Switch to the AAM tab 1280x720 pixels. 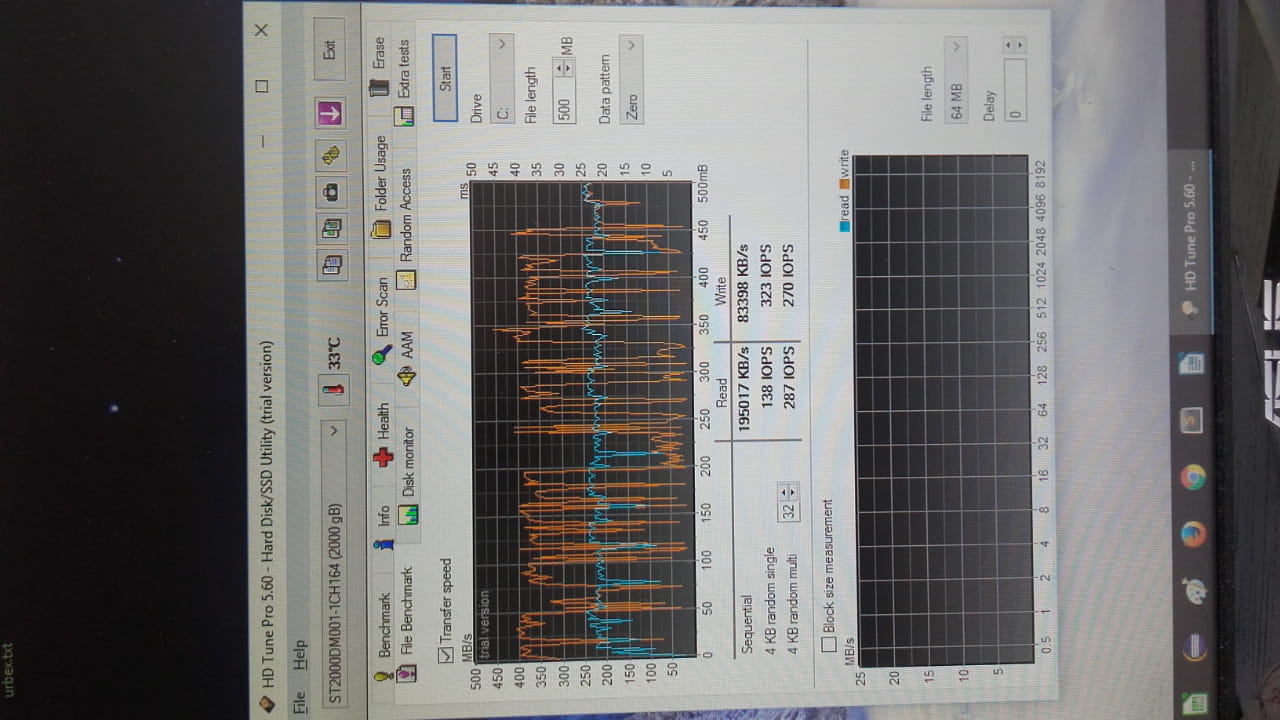[406, 359]
